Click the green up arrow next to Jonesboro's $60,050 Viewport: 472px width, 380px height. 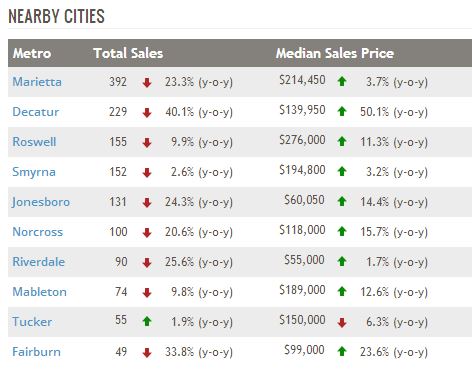[x=342, y=201]
